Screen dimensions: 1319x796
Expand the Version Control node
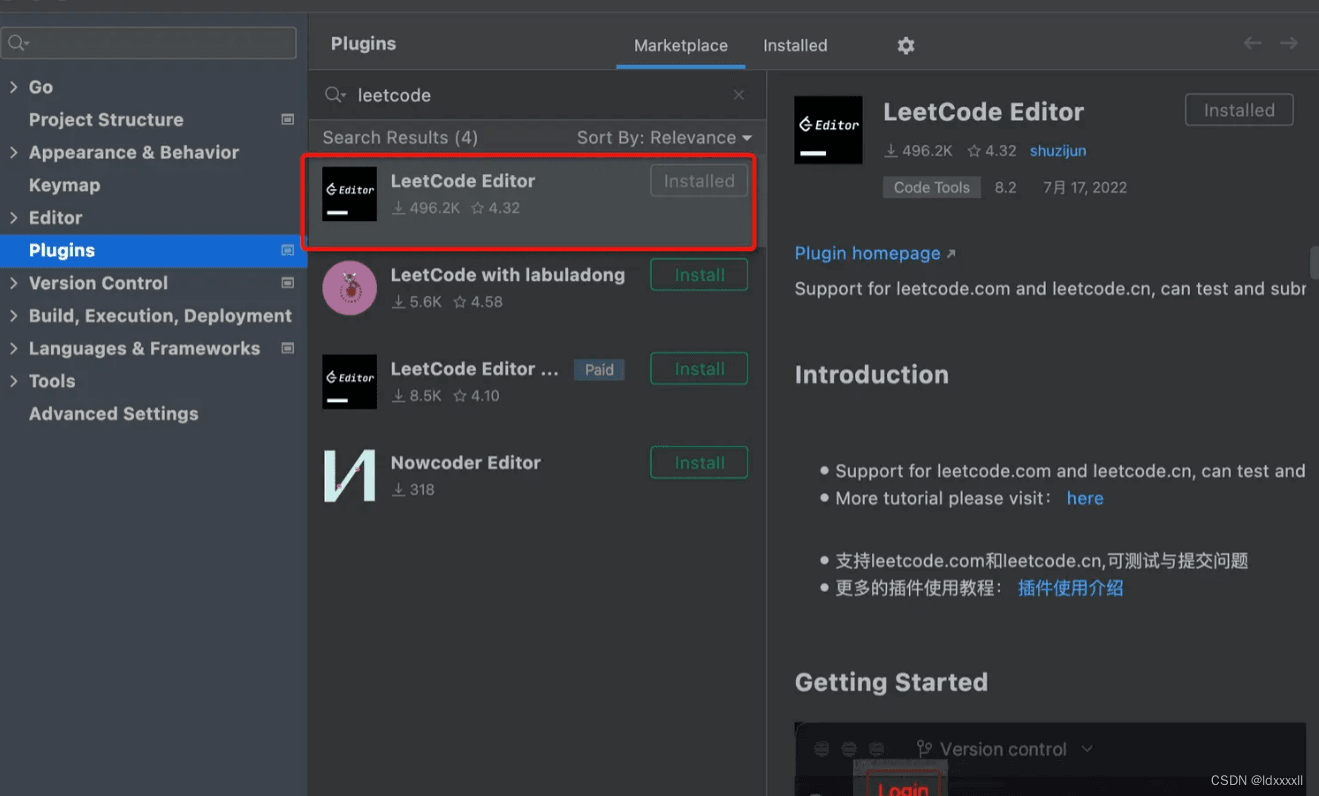tap(13, 283)
